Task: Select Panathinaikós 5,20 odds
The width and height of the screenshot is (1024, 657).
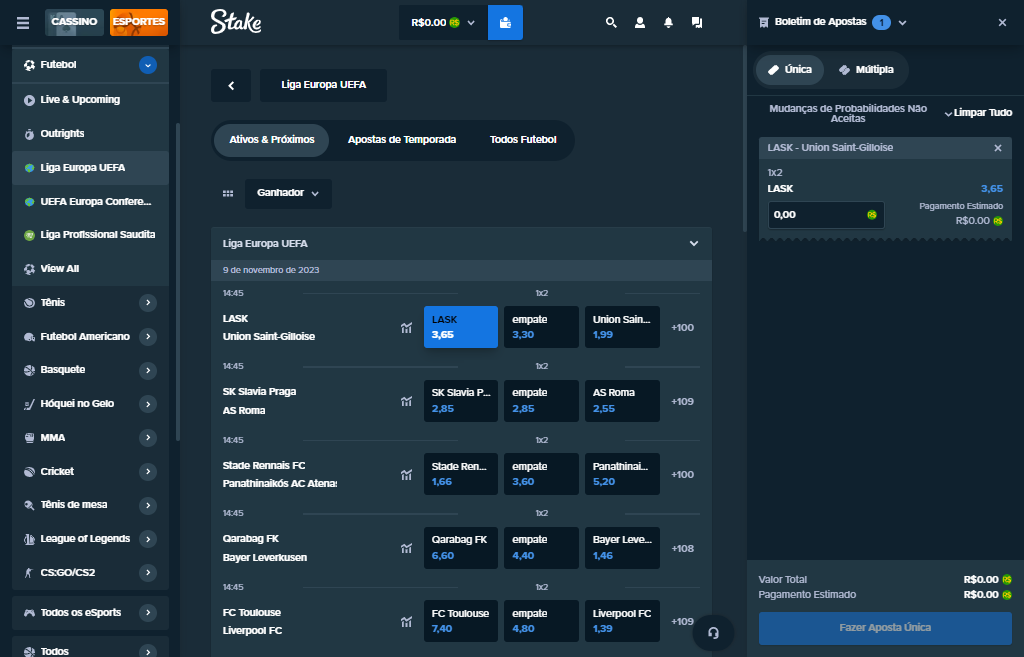Action: click(622, 474)
